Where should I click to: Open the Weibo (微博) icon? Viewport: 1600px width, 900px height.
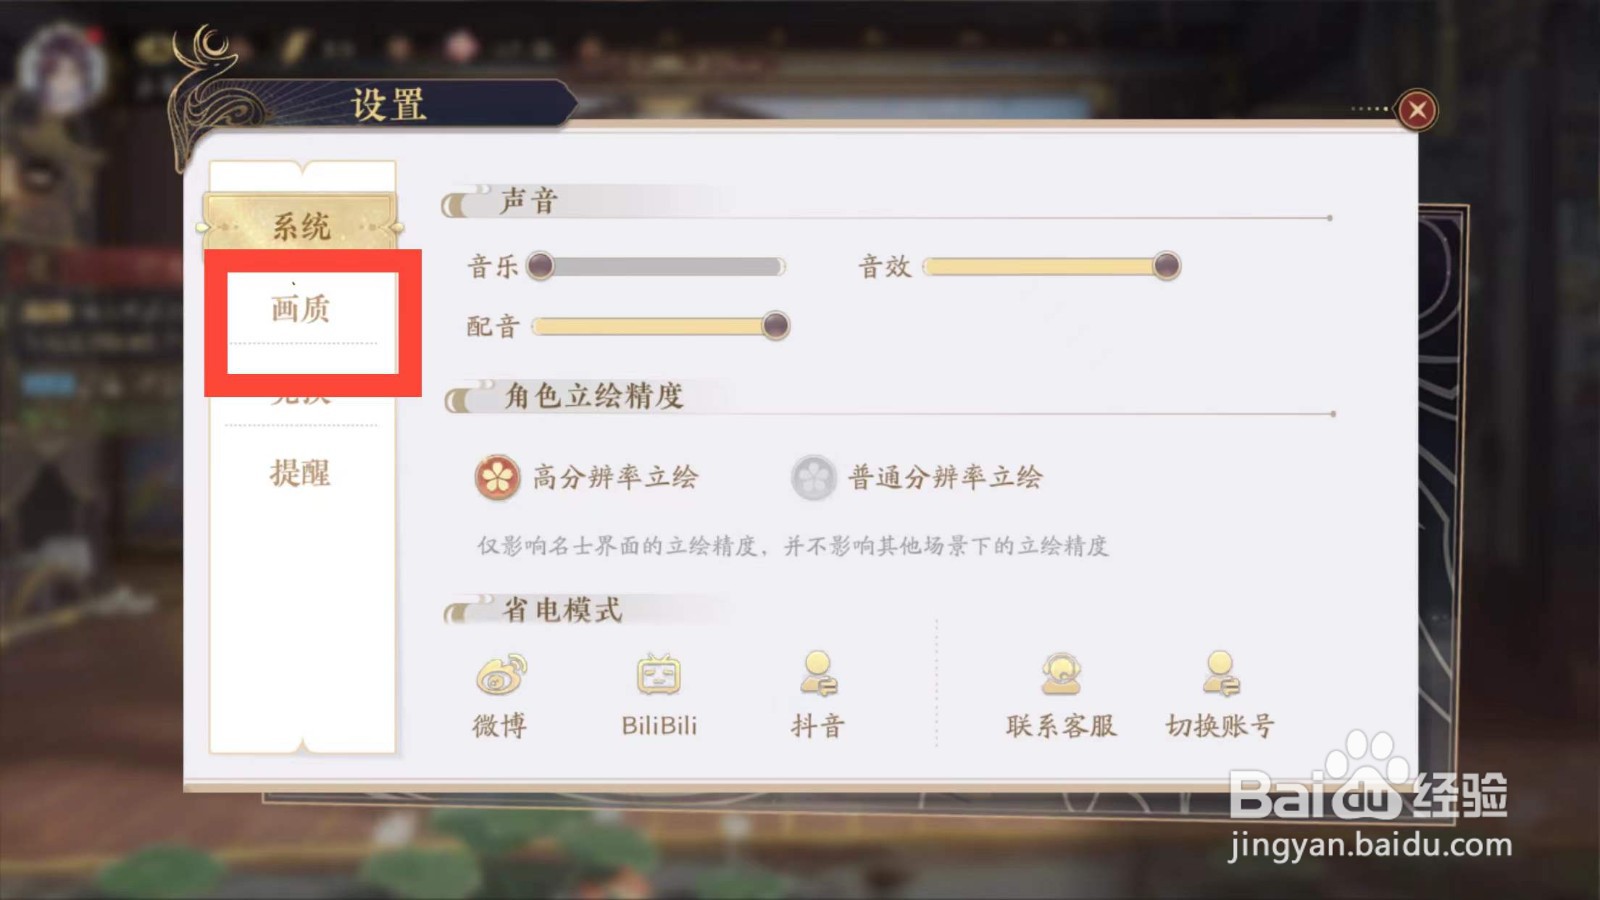[x=501, y=675]
